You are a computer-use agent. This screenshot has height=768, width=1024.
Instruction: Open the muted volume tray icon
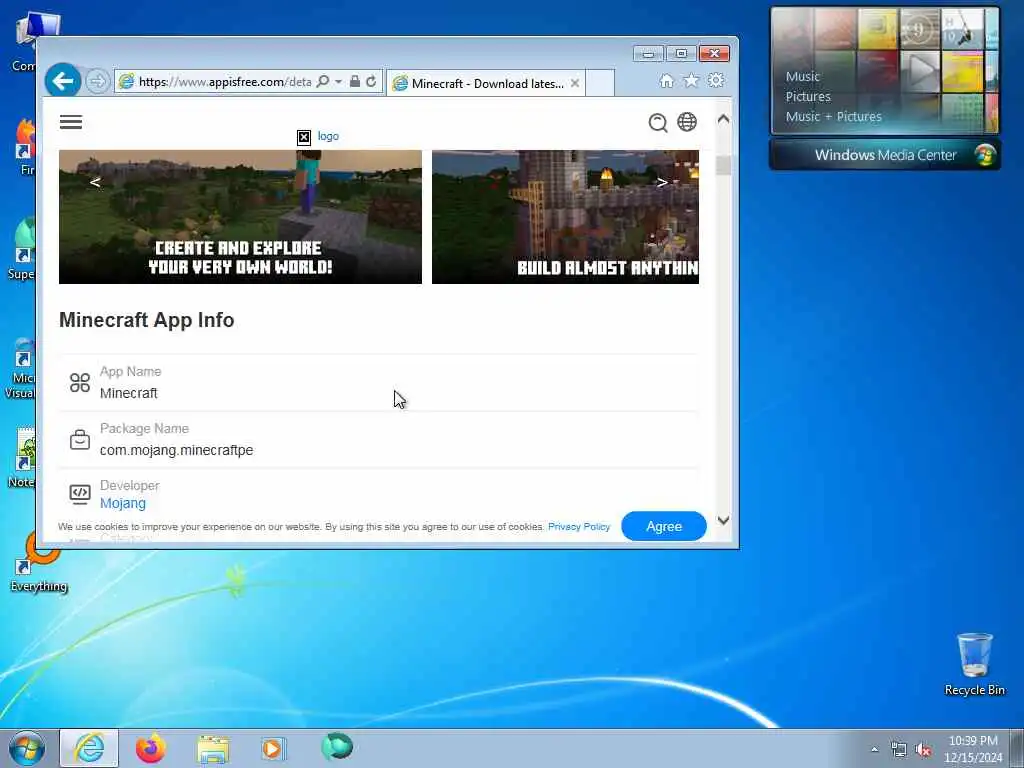pos(923,750)
